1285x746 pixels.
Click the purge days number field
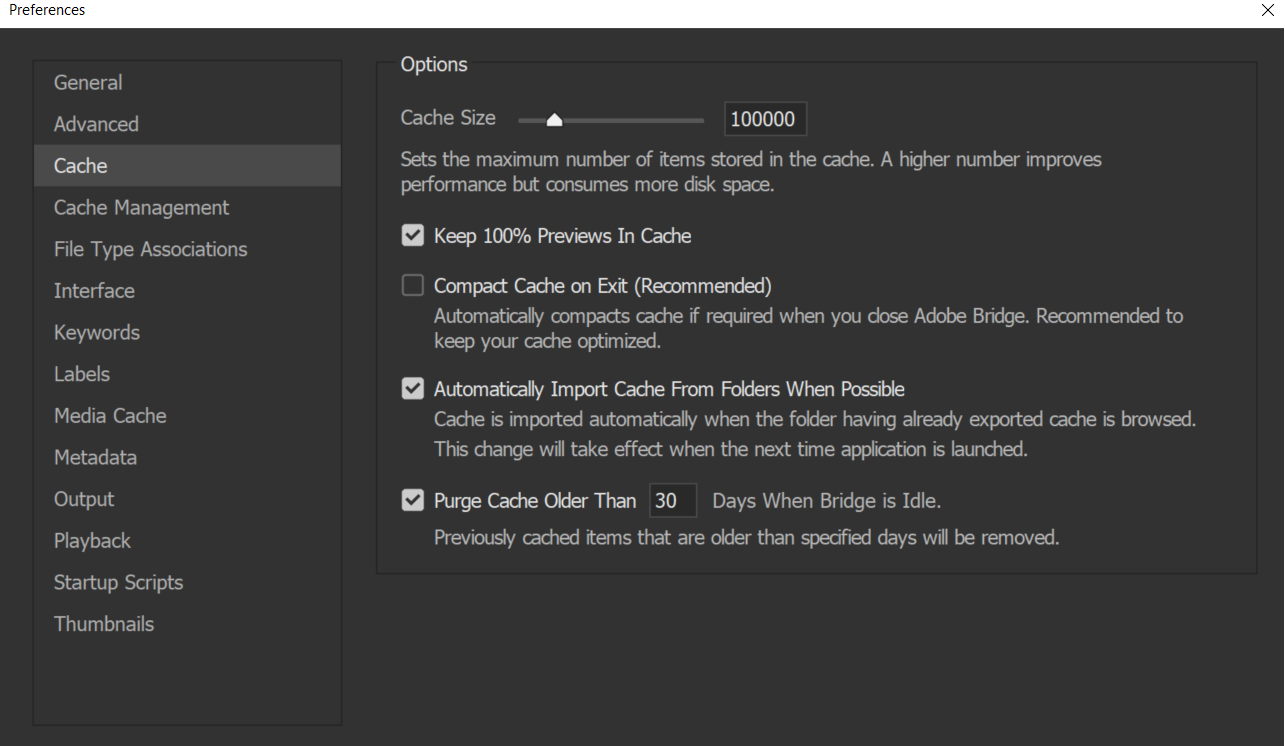coord(672,500)
